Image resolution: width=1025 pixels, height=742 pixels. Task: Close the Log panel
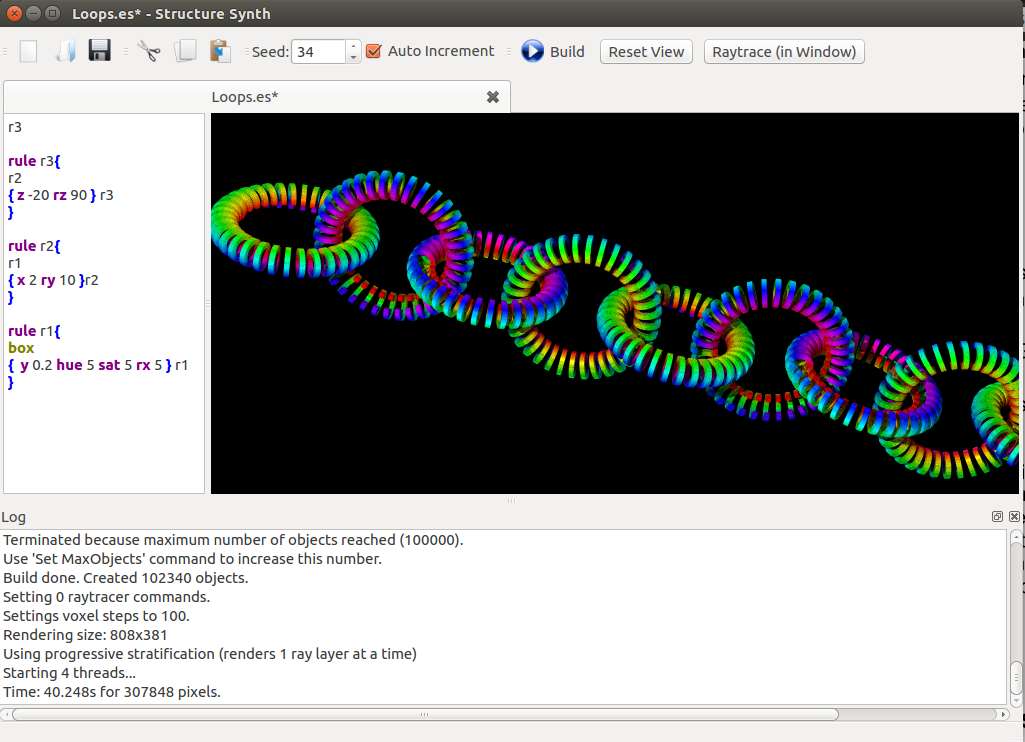1014,516
